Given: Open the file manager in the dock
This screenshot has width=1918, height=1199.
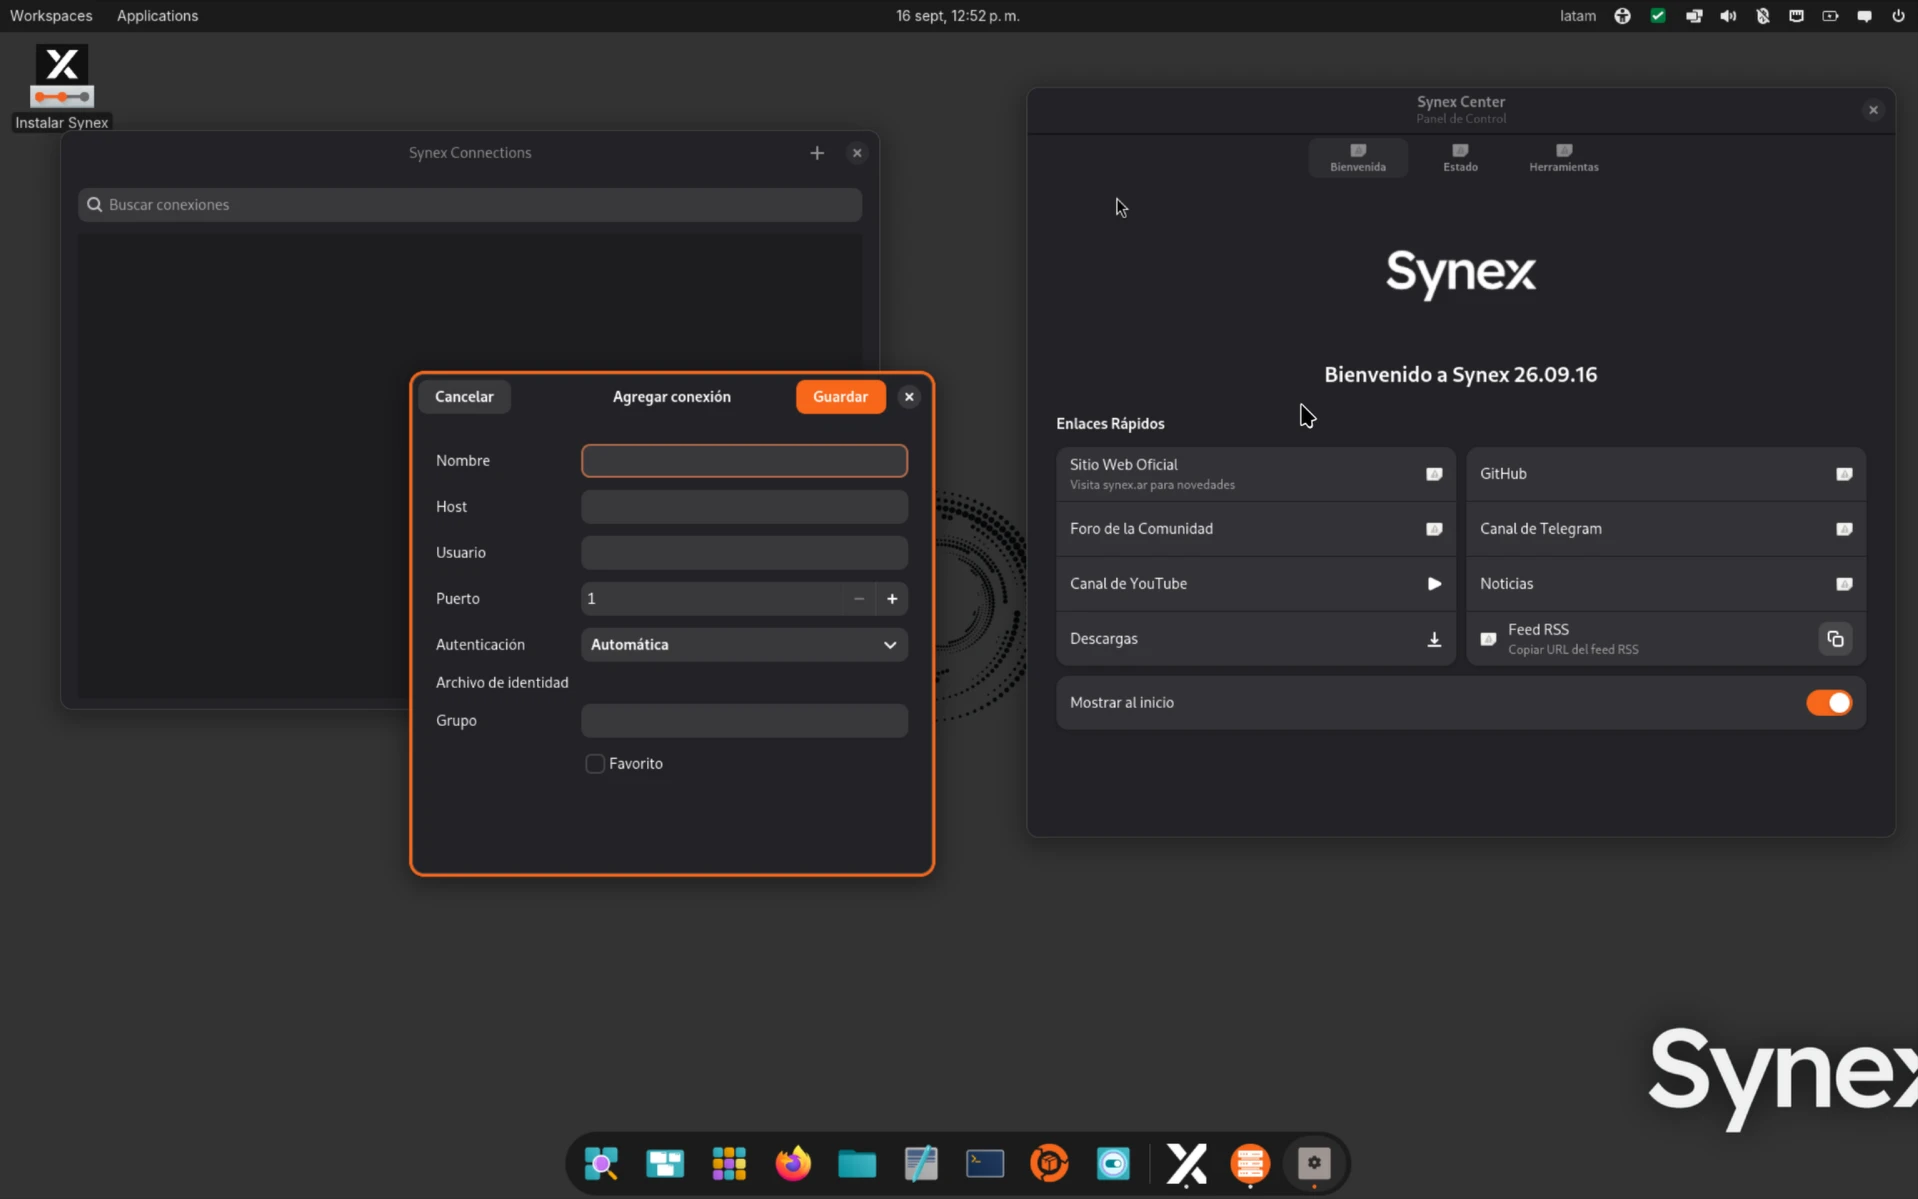Looking at the screenshot, I should 857,1163.
